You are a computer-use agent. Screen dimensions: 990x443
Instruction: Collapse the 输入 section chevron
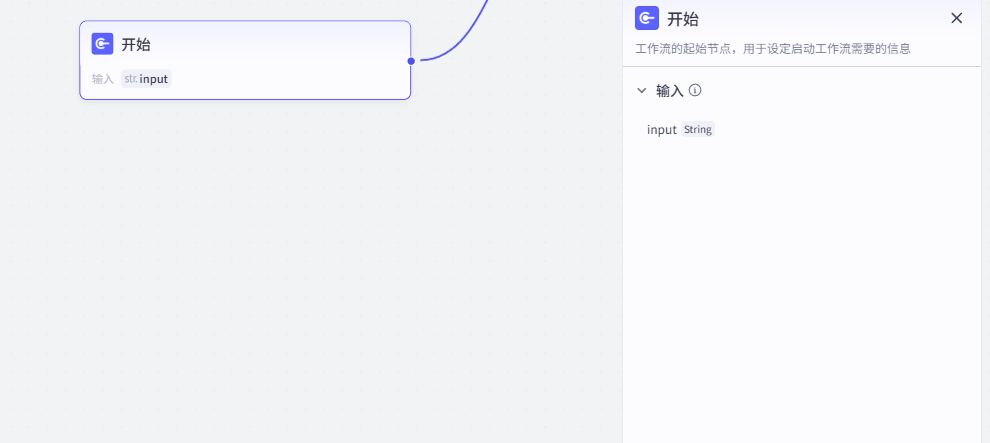[642, 90]
